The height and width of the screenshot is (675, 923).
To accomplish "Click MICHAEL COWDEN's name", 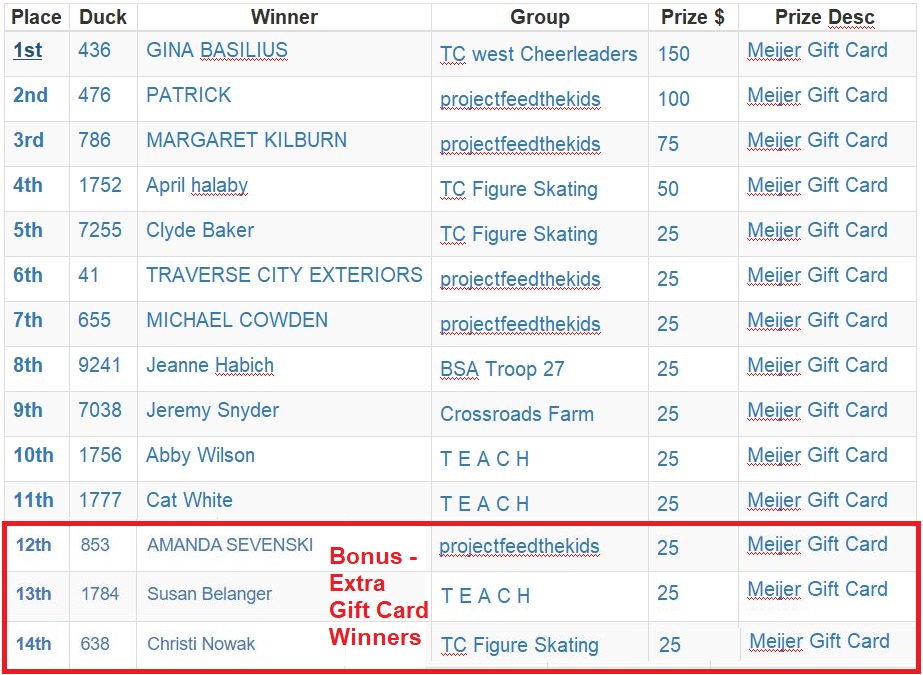I will (x=237, y=320).
